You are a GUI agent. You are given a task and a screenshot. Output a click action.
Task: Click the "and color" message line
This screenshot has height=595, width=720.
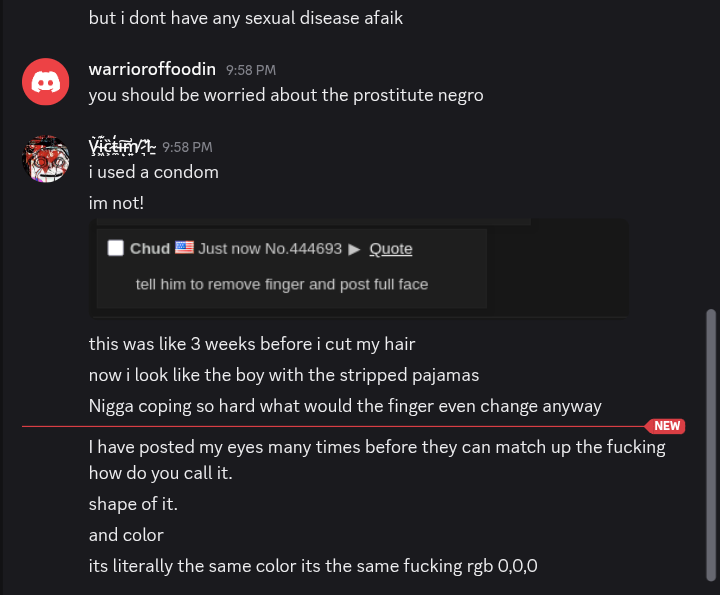click(x=126, y=535)
